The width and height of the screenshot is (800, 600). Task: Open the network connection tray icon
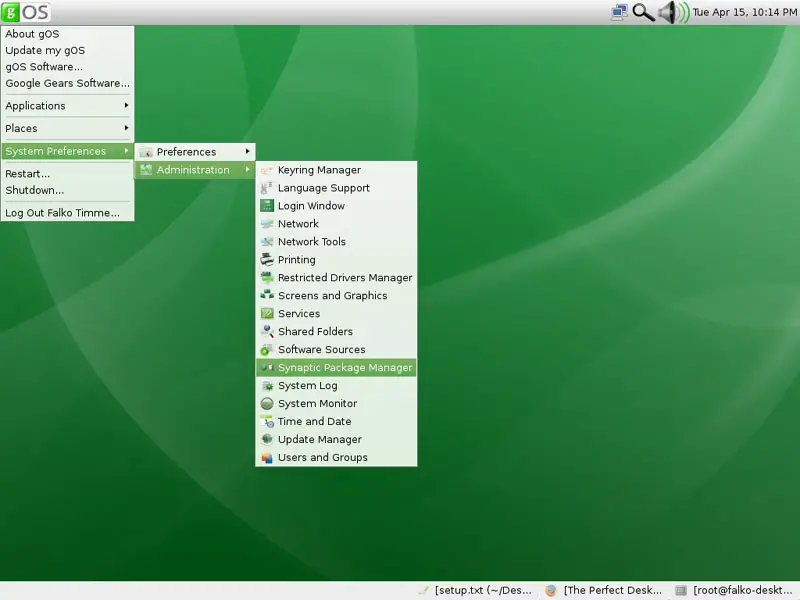(x=619, y=12)
